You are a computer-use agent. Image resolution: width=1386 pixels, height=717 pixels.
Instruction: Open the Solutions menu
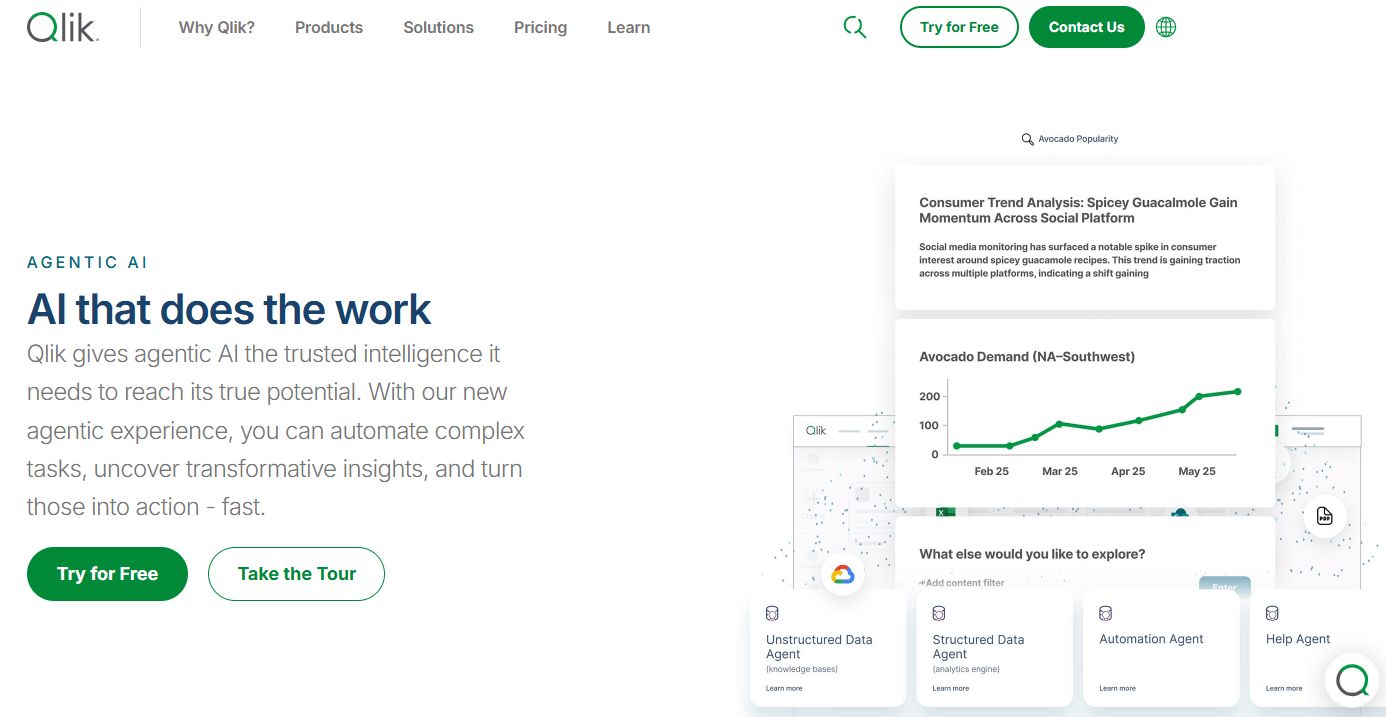438,27
